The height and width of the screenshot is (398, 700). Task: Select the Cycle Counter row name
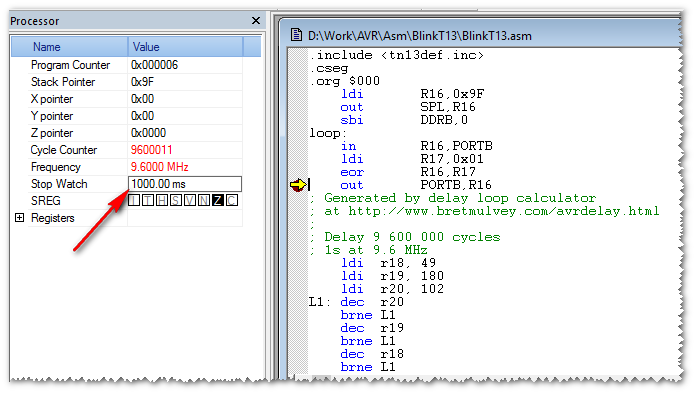click(x=64, y=150)
